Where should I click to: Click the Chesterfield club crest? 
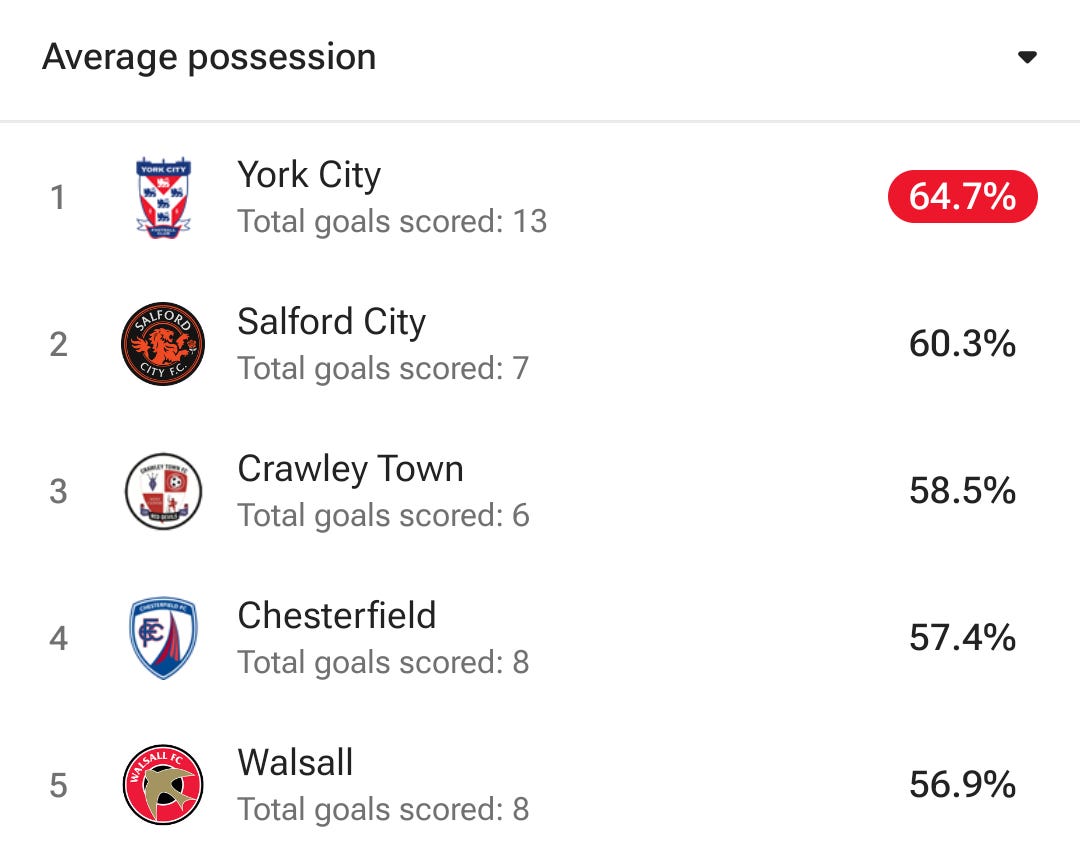[163, 638]
